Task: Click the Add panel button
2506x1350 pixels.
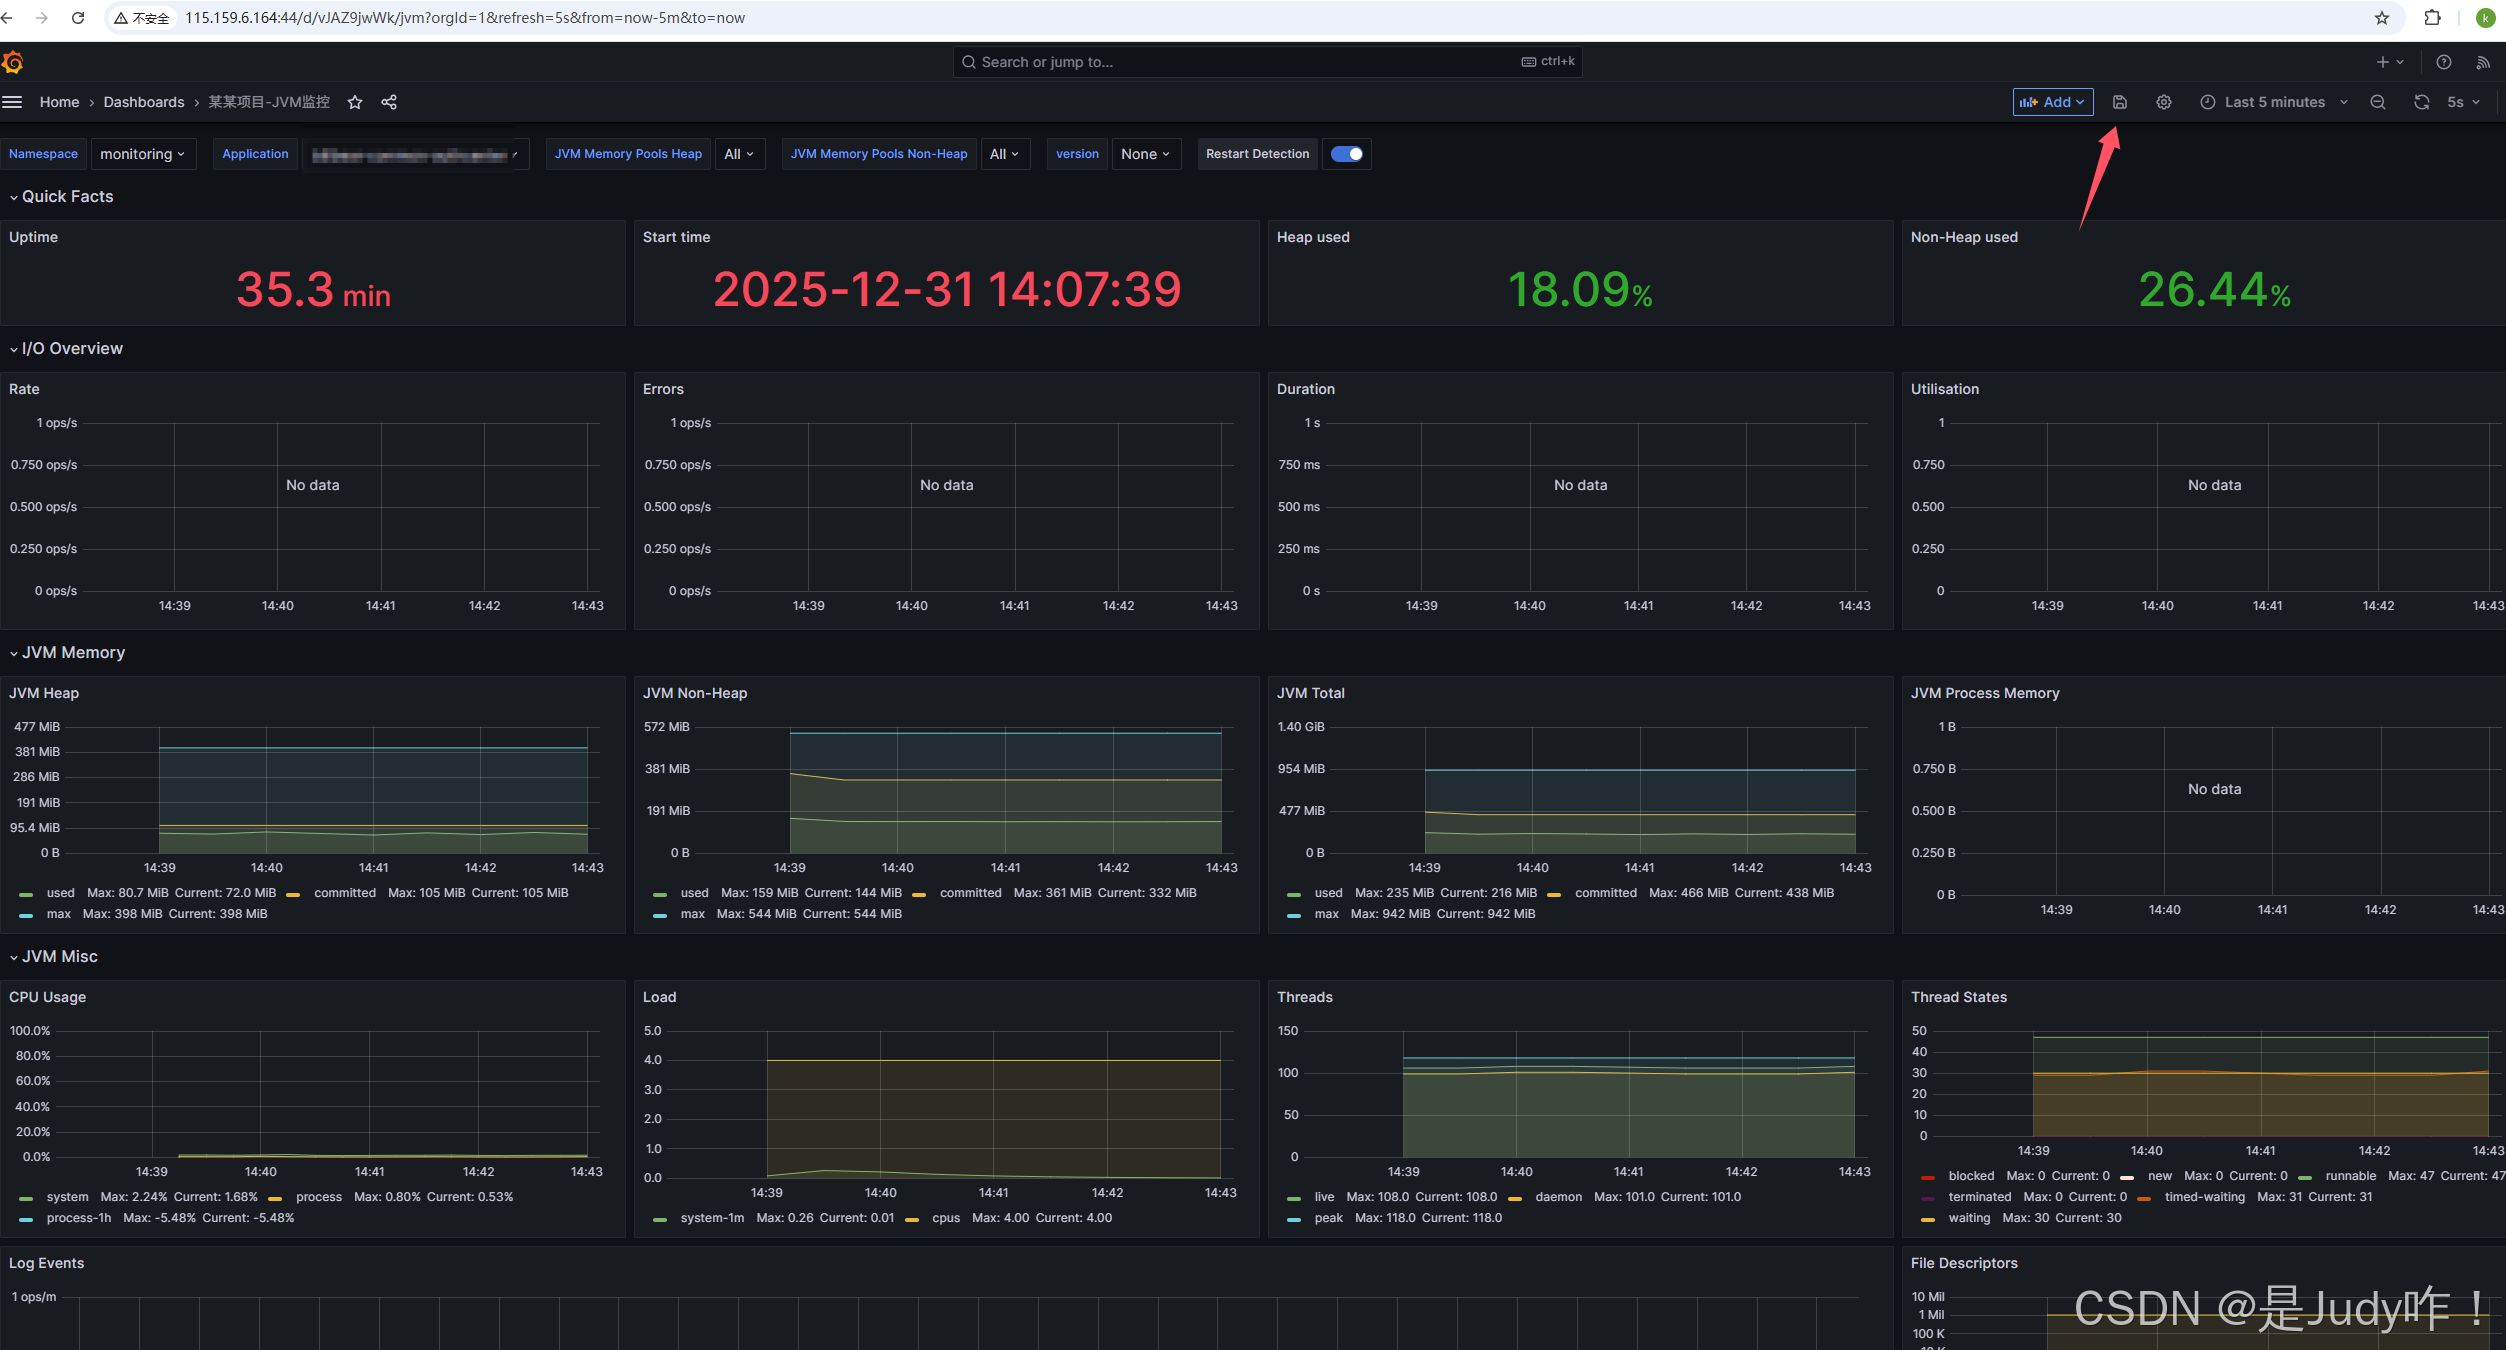Action: point(2051,102)
